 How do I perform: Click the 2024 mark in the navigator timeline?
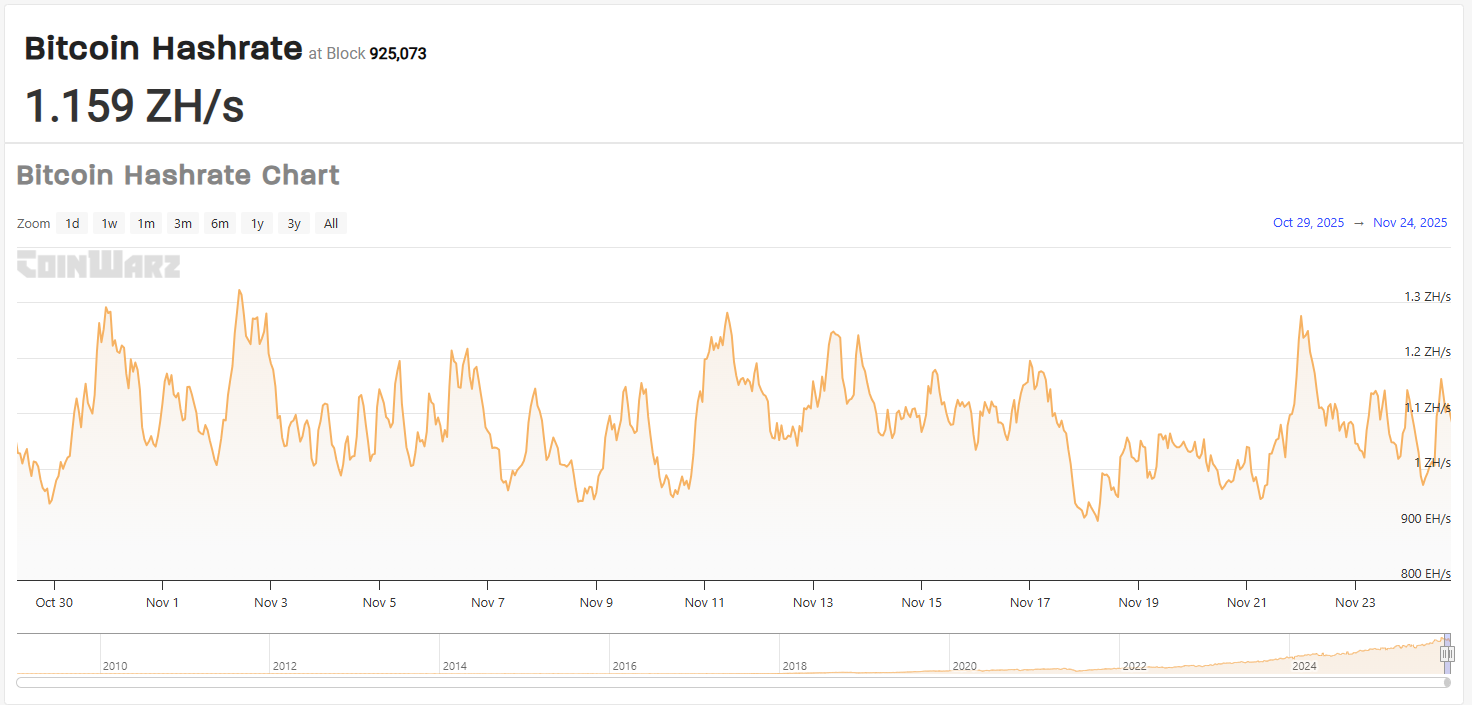(1306, 664)
